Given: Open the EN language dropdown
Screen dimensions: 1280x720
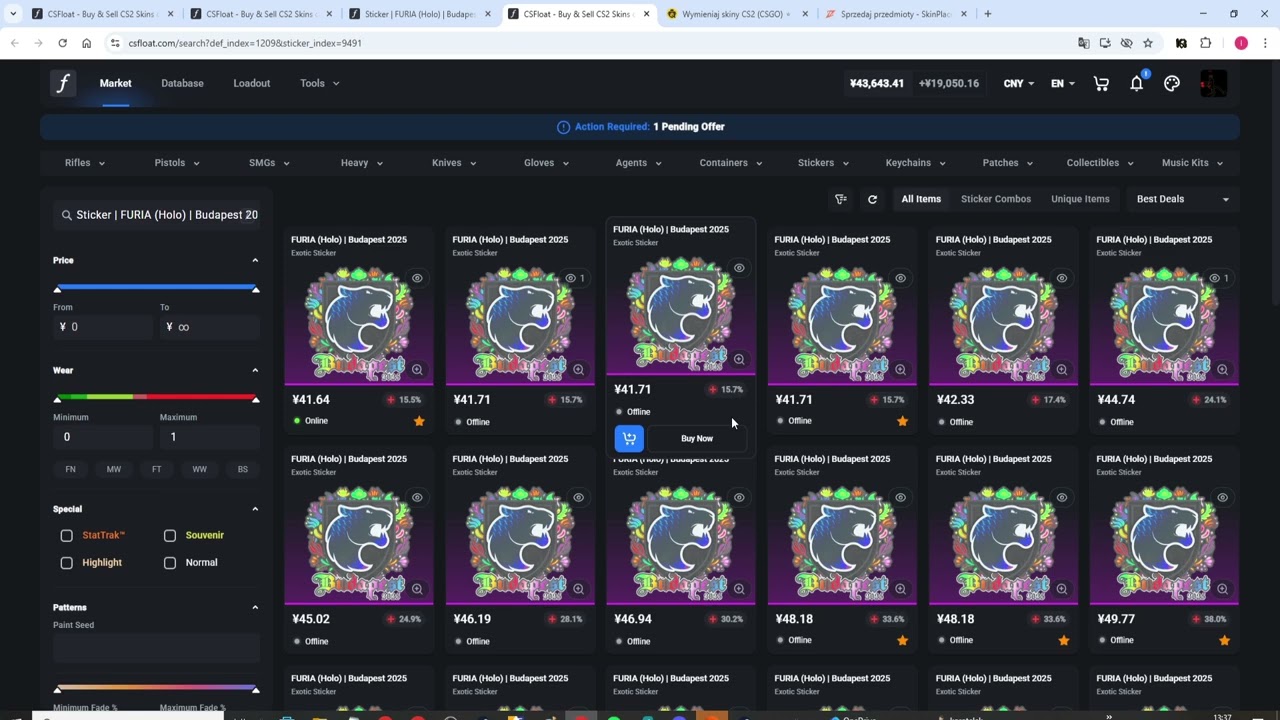Looking at the screenshot, I should coord(1063,84).
